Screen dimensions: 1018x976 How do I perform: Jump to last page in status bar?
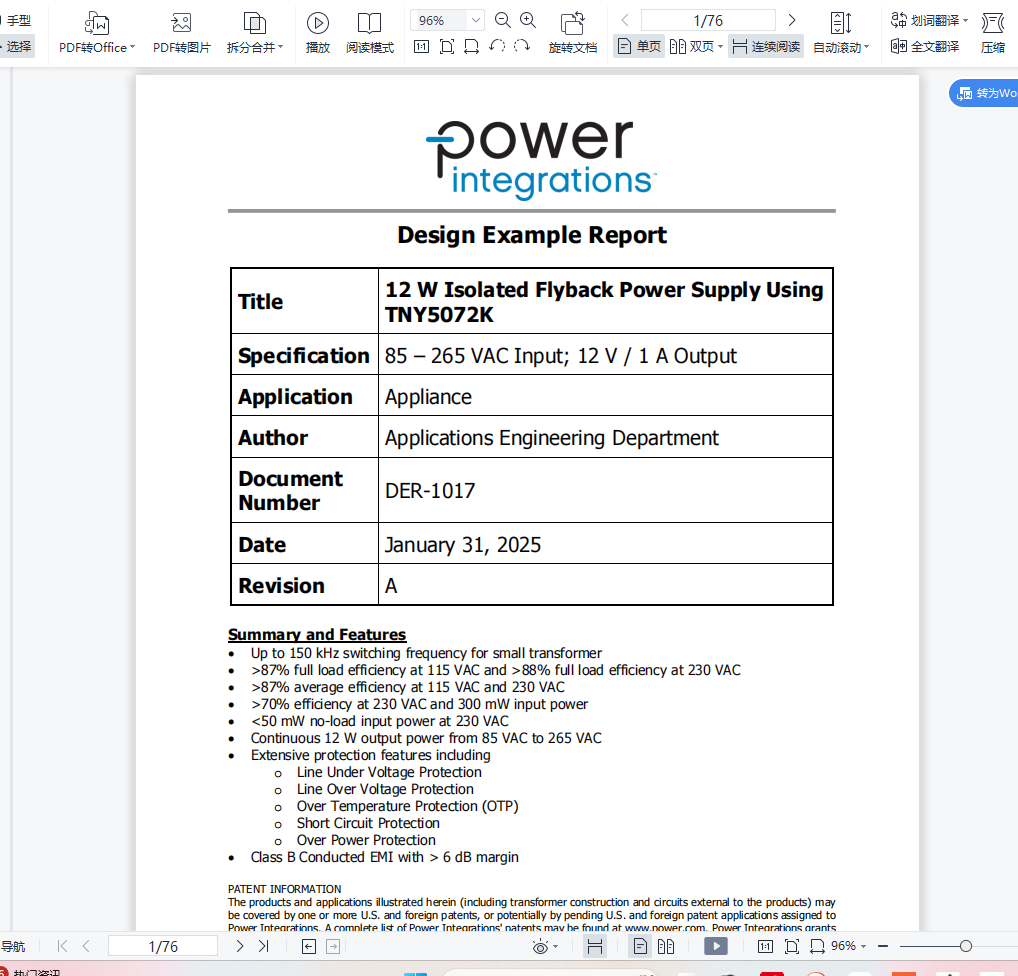coord(264,946)
